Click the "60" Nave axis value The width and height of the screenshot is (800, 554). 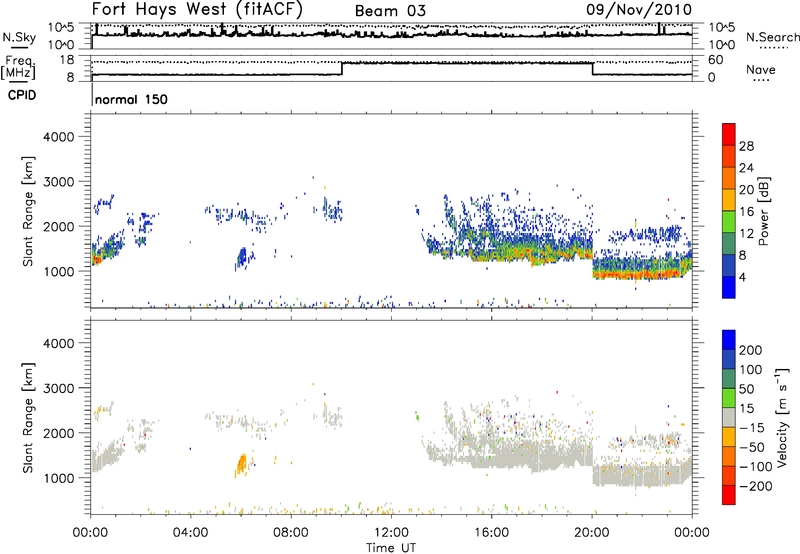[x=716, y=60]
